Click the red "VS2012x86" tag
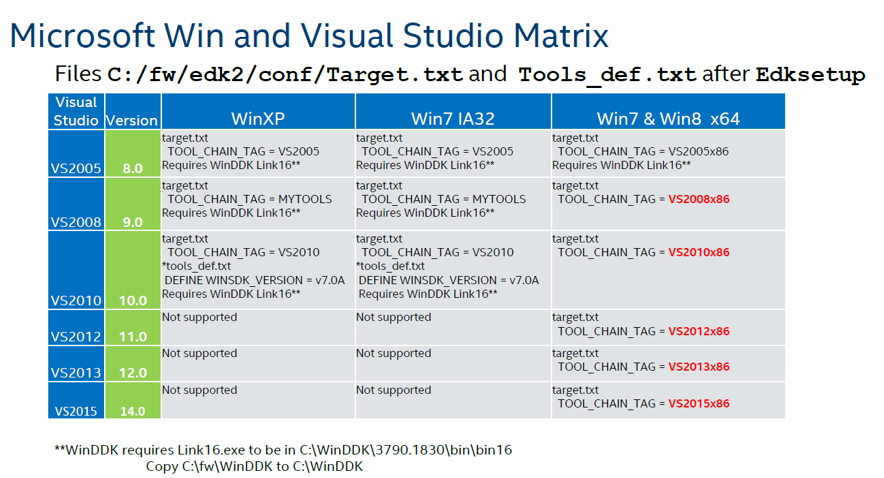884x478 pixels. 699,331
